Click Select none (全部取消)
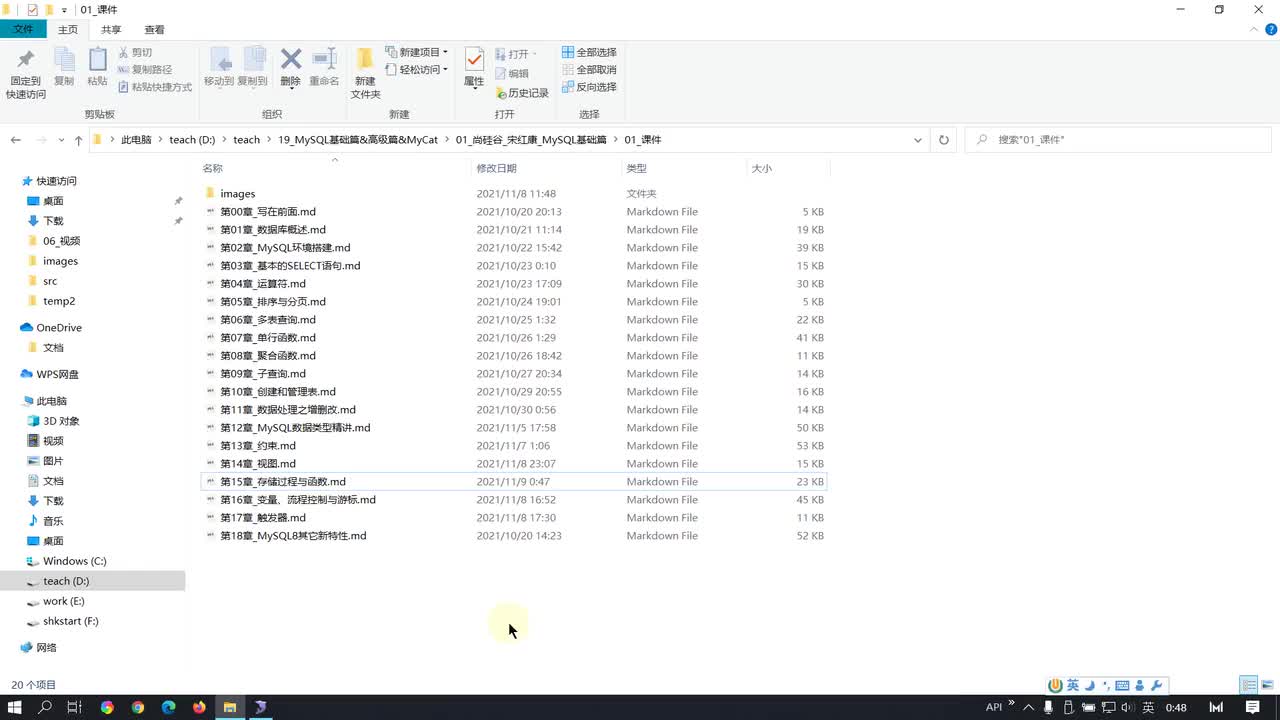The height and width of the screenshot is (720, 1280). pyautogui.click(x=589, y=70)
